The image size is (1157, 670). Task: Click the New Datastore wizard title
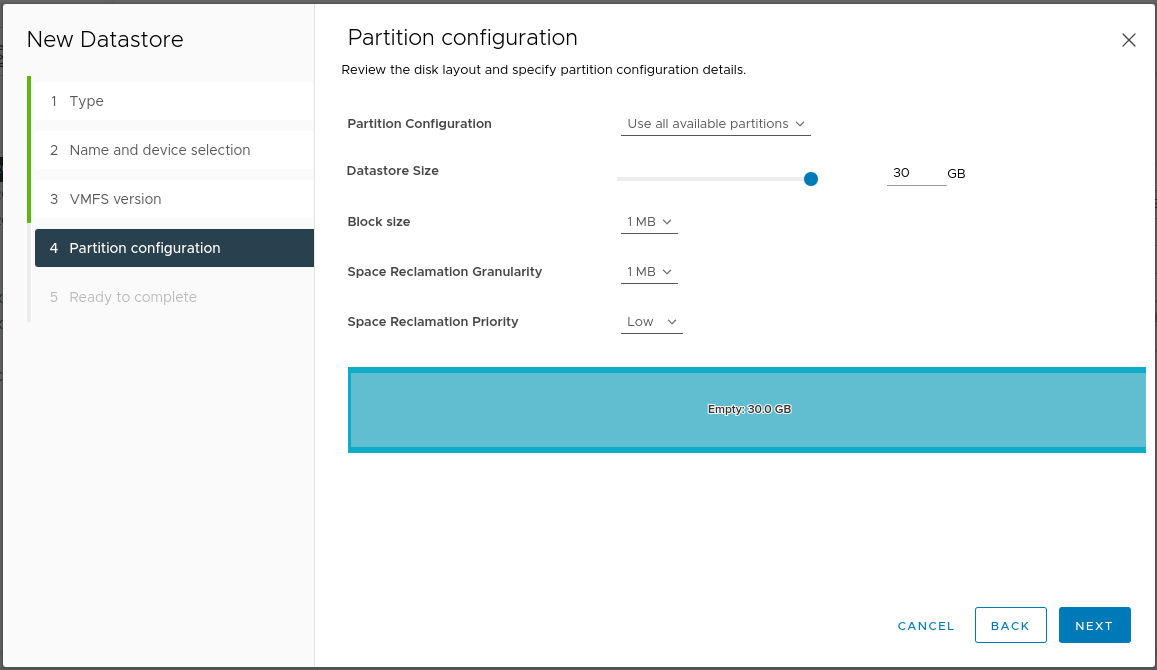[105, 40]
